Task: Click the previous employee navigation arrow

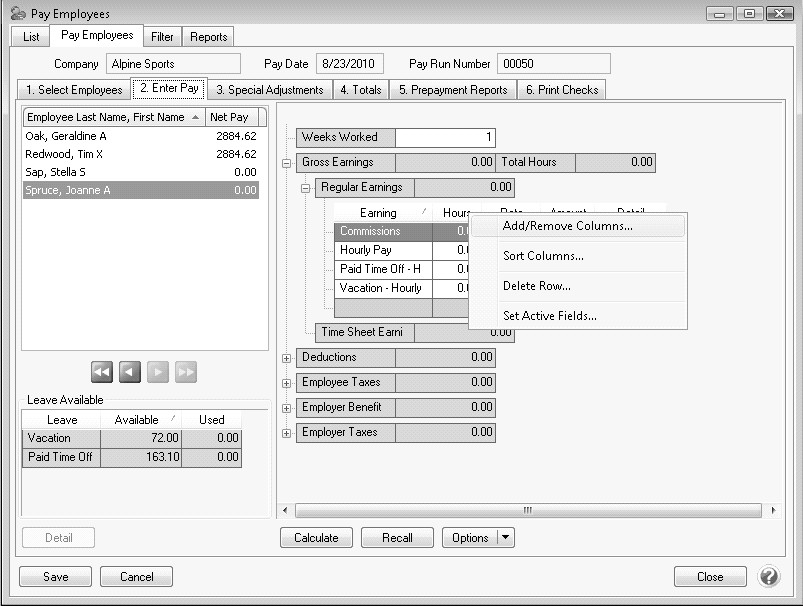Action: point(130,372)
